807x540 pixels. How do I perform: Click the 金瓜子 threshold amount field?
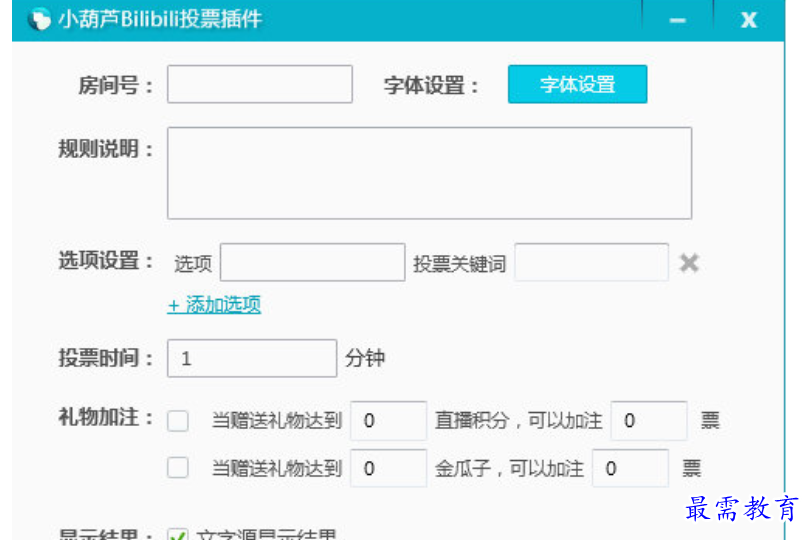point(389,468)
